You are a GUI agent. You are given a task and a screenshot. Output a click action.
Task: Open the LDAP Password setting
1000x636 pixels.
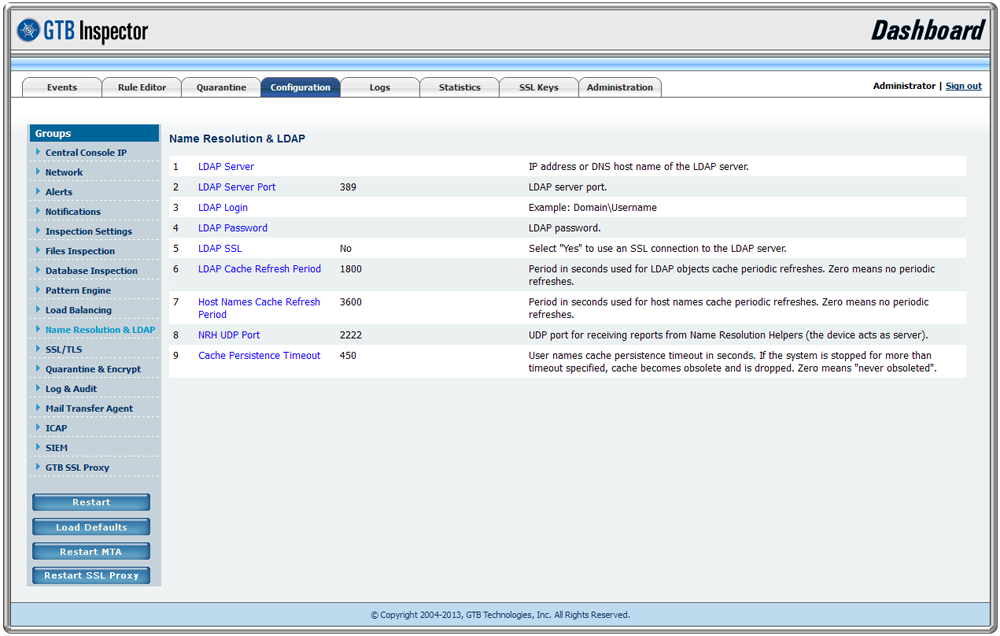pyautogui.click(x=233, y=228)
